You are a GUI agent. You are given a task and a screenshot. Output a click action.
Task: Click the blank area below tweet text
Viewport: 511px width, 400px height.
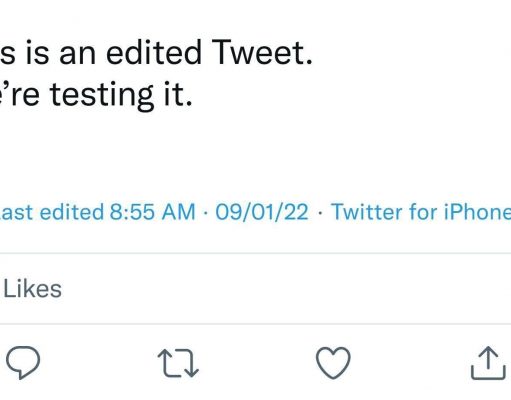coord(255,153)
